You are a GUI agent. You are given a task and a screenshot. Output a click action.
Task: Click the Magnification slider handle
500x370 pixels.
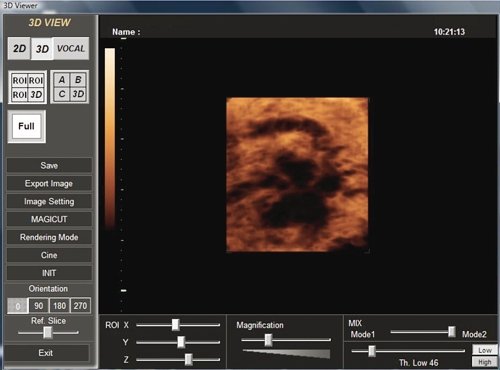268,340
